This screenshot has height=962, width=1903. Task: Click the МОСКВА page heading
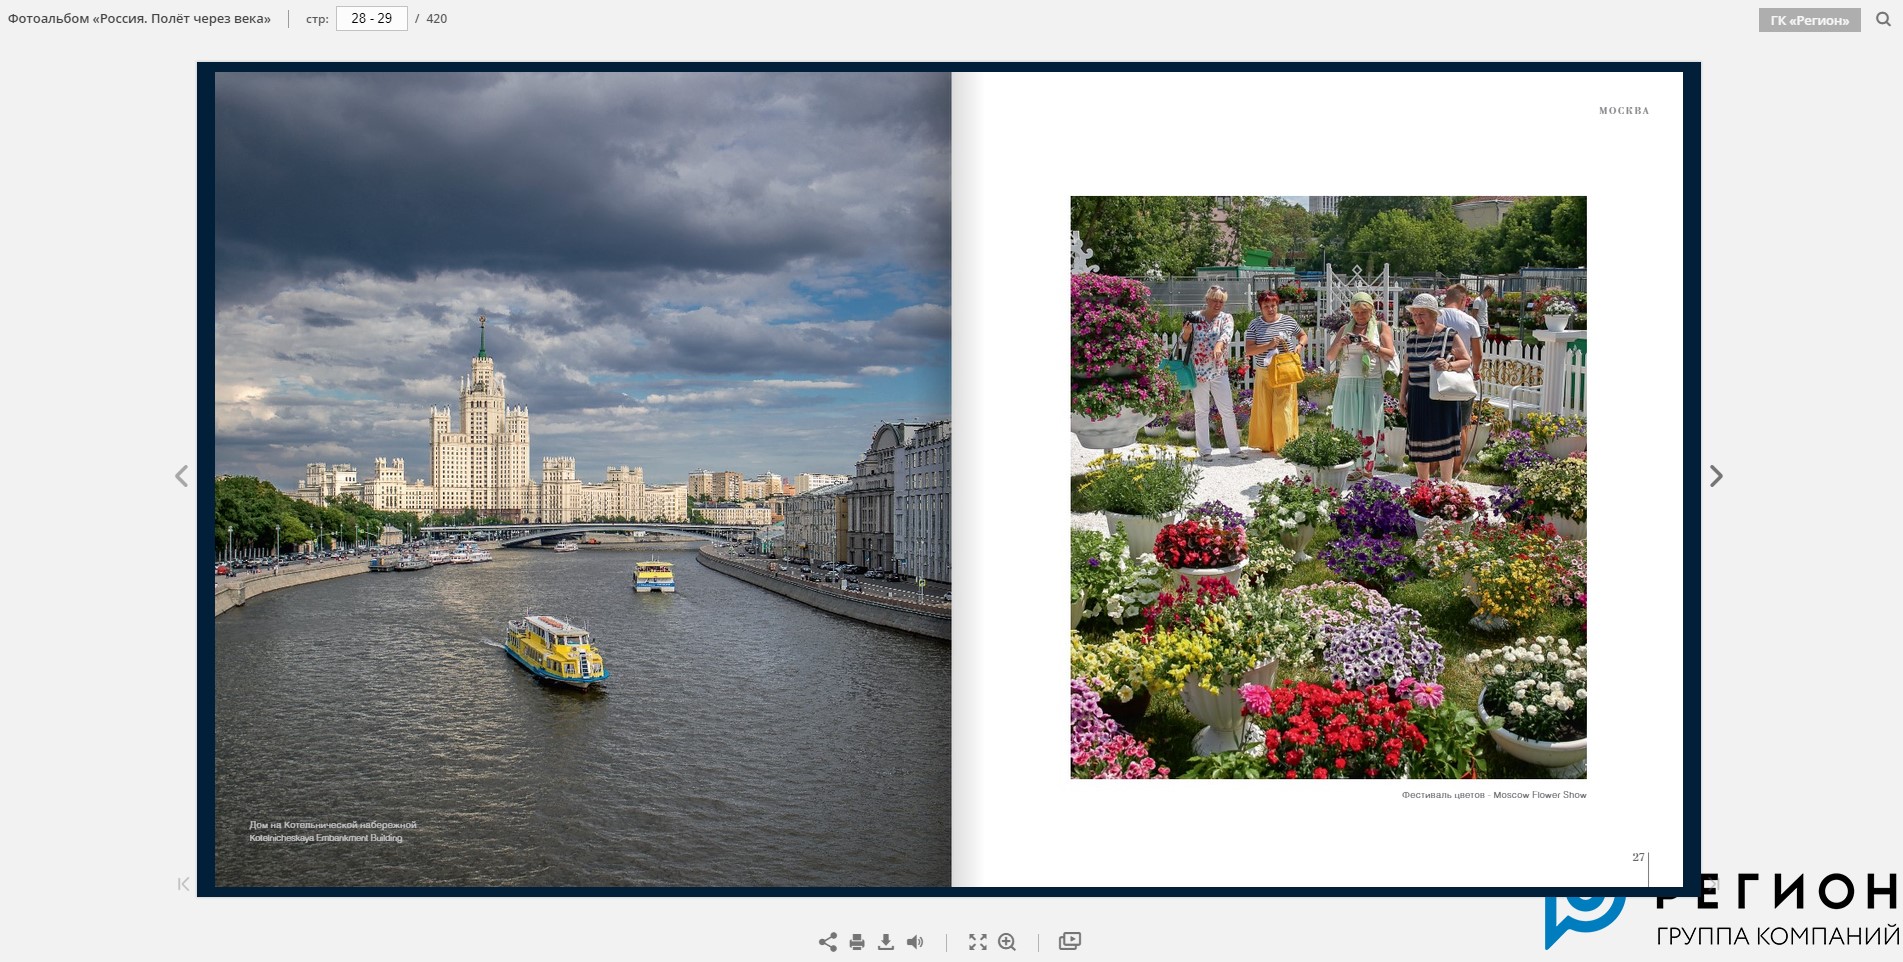coord(1624,111)
